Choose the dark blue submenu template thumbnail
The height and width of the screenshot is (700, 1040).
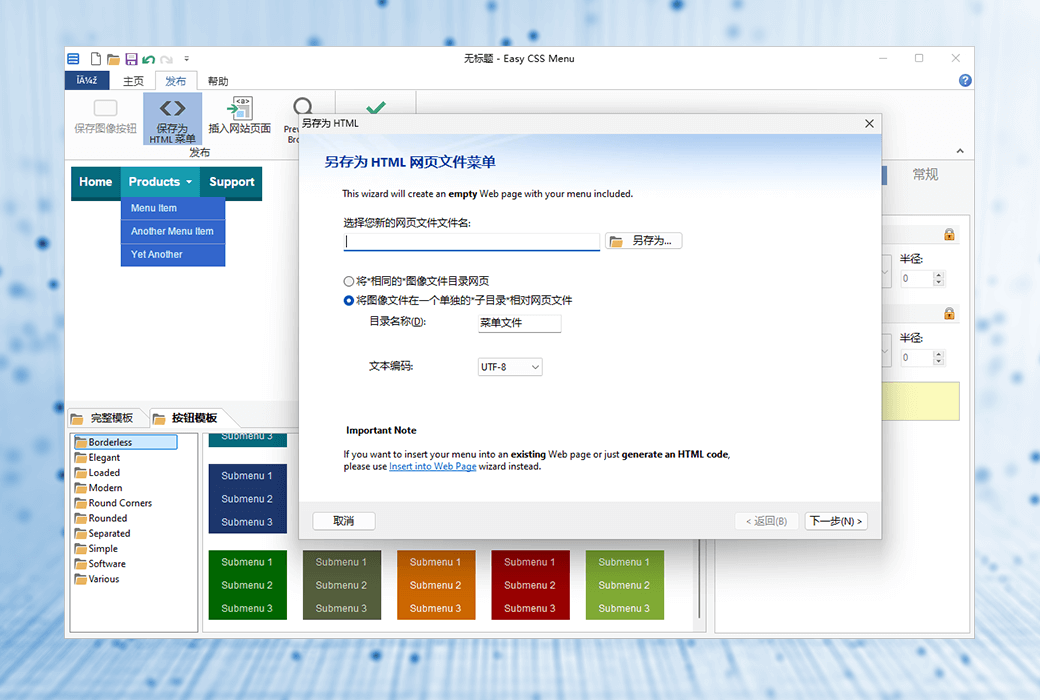click(x=247, y=499)
